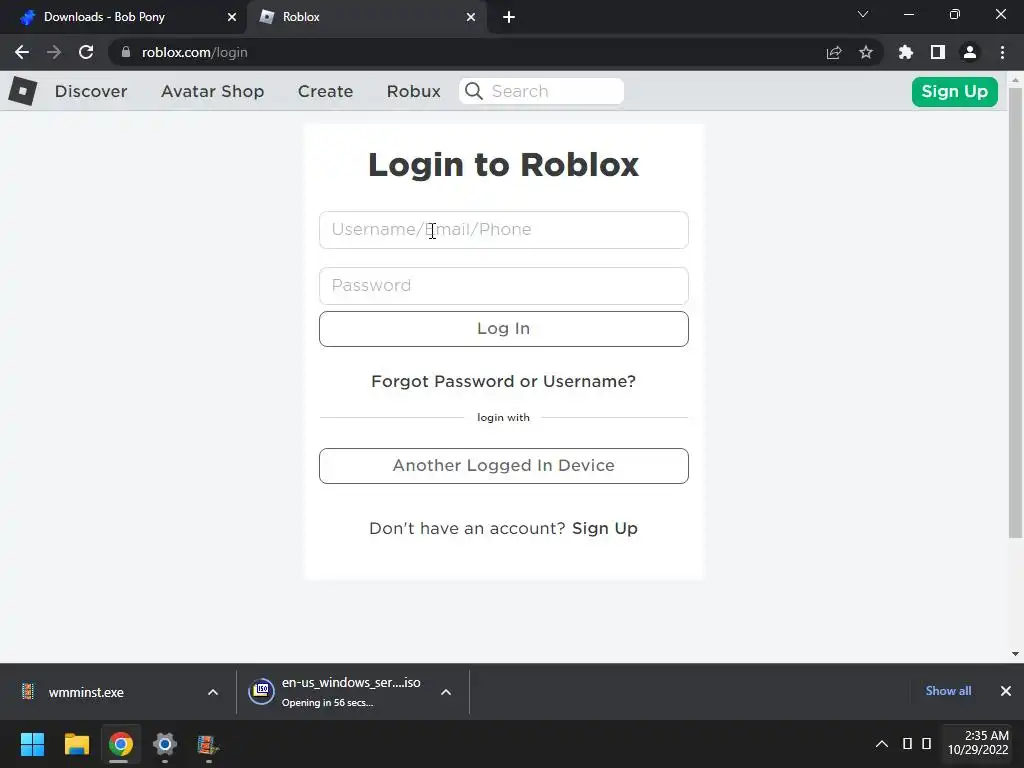The height and width of the screenshot is (768, 1024).
Task: Click Another Logged In Device button
Action: [504, 466]
